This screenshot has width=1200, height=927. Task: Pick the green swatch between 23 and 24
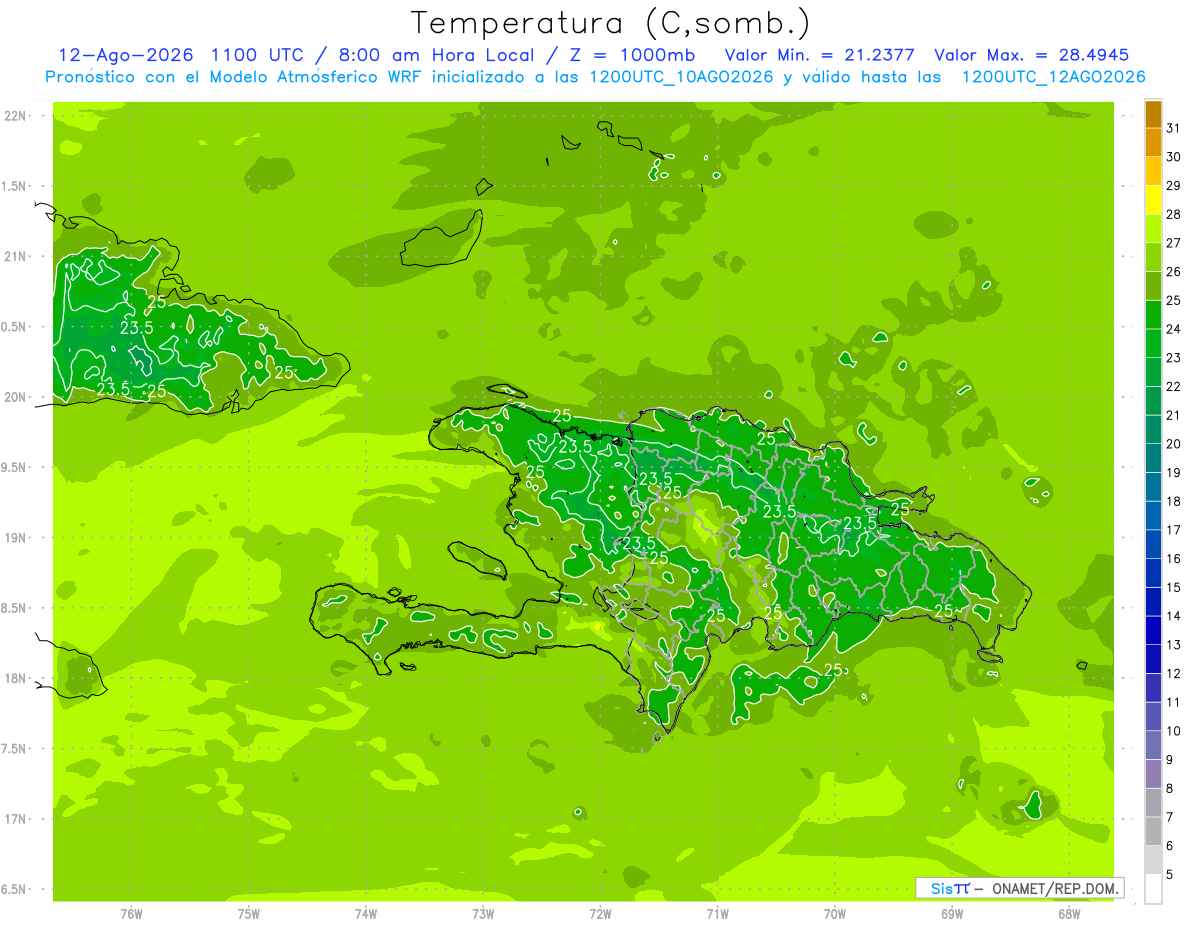1153,343
